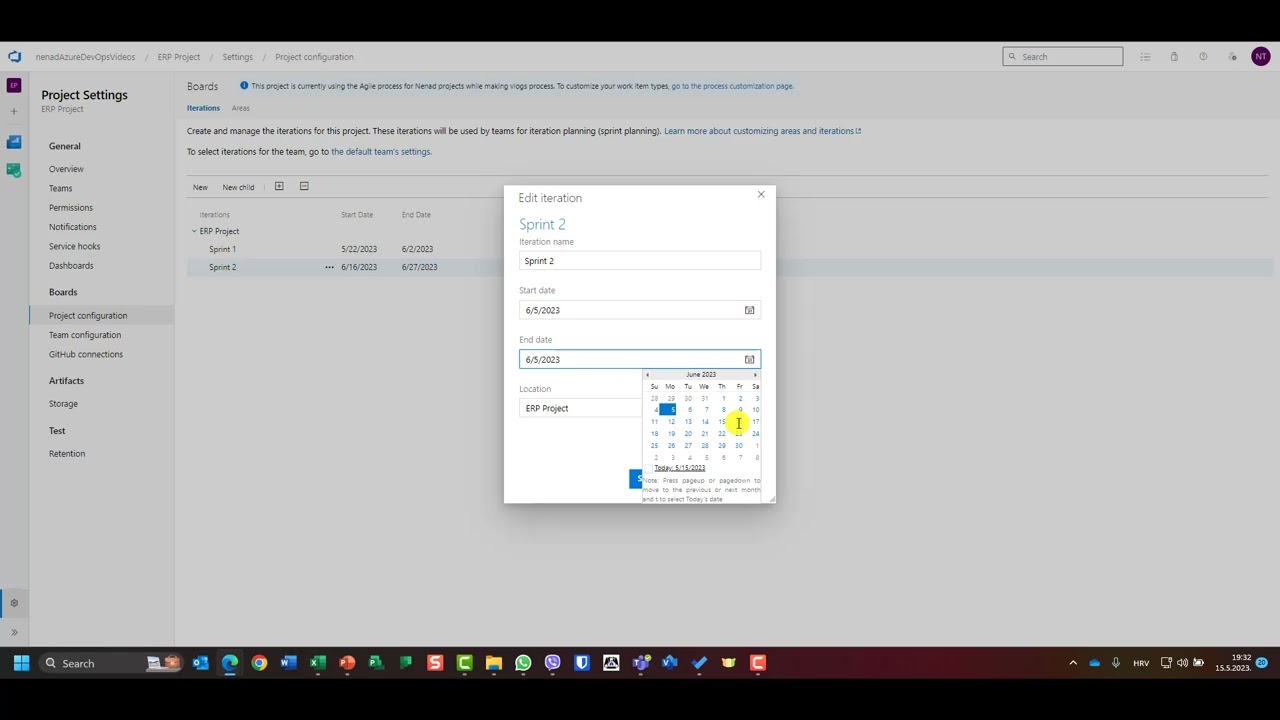The width and height of the screenshot is (1280, 720).
Task: Open Permissions settings page
Action: click(71, 208)
